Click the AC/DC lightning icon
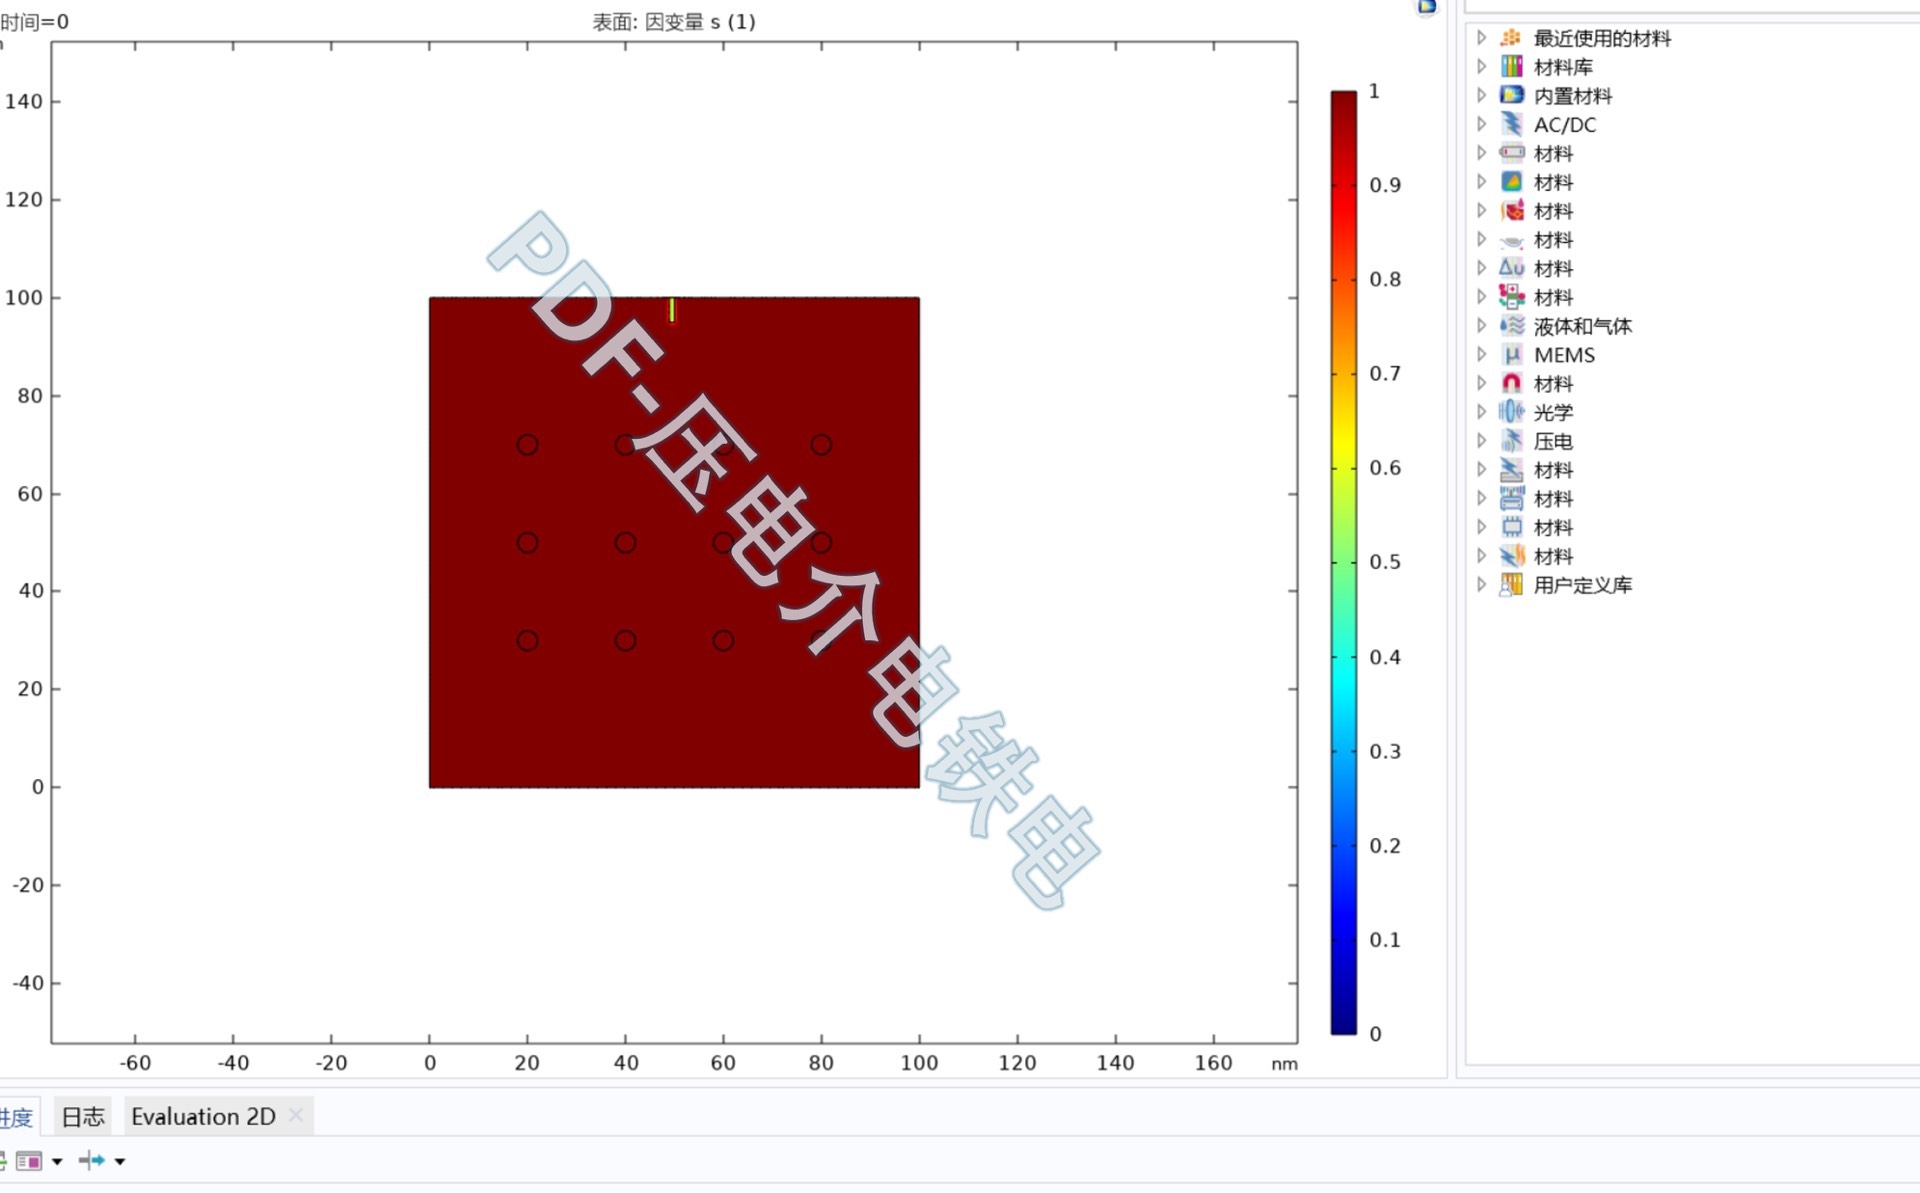This screenshot has height=1193, width=1920. point(1511,124)
